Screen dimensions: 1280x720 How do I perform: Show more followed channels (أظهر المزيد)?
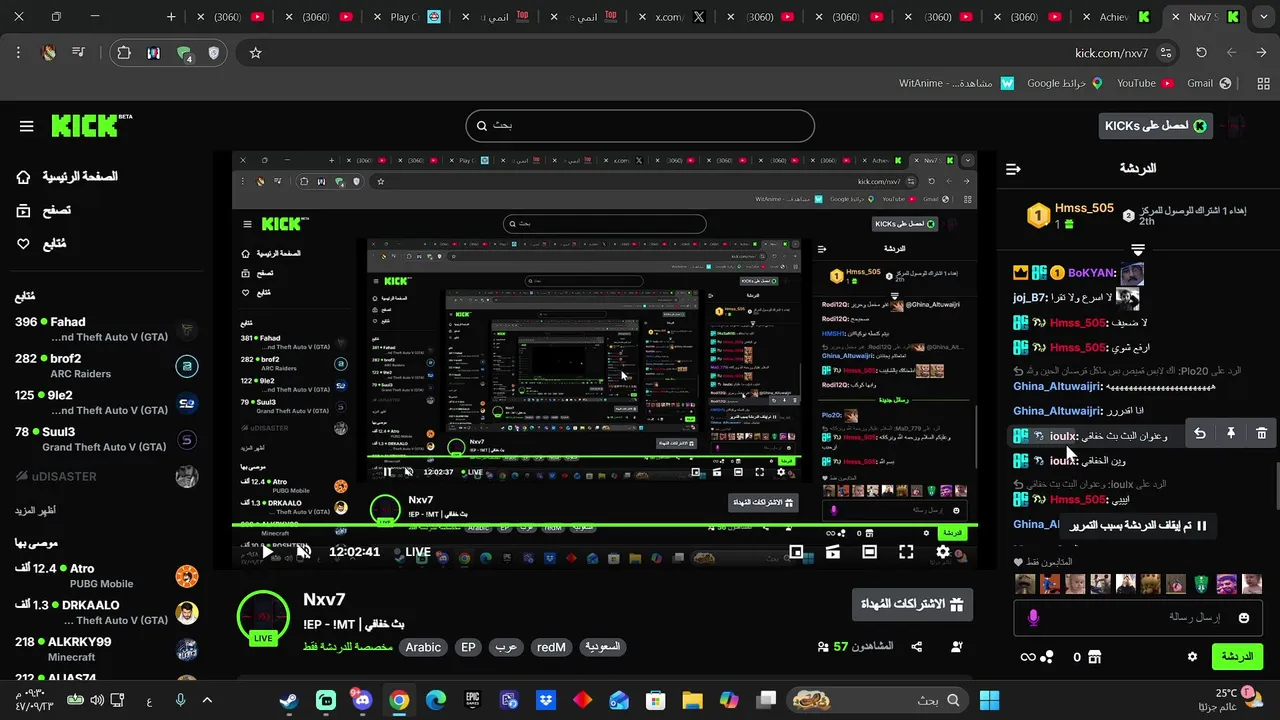click(35, 510)
